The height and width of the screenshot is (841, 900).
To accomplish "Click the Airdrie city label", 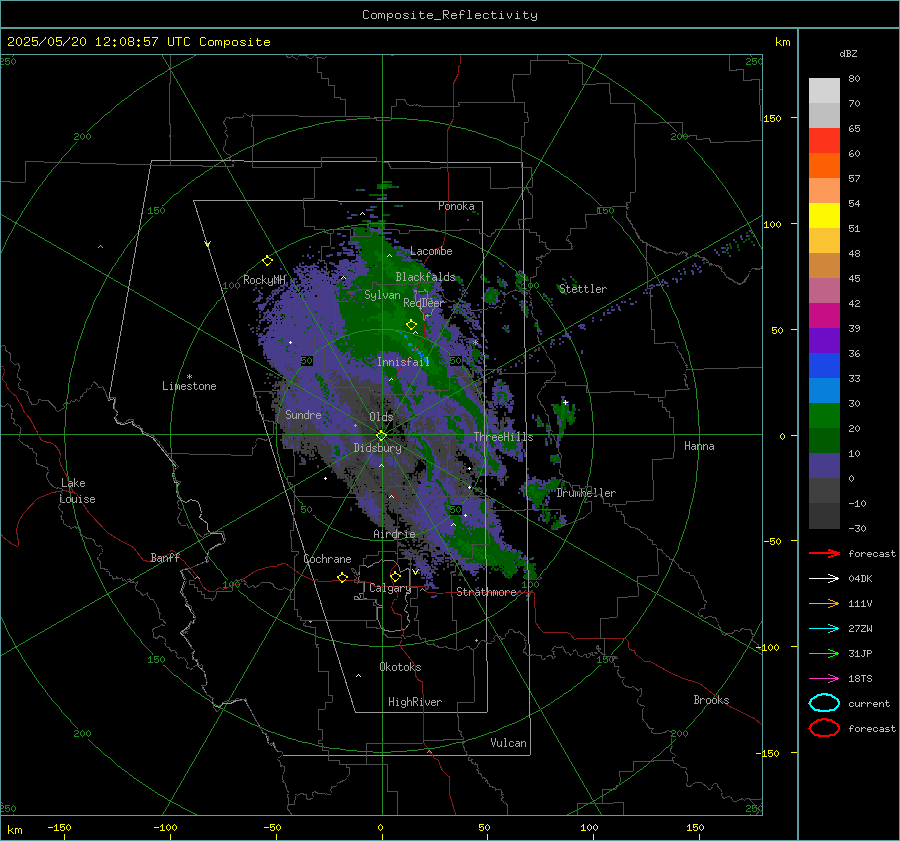I will pyautogui.click(x=394, y=534).
